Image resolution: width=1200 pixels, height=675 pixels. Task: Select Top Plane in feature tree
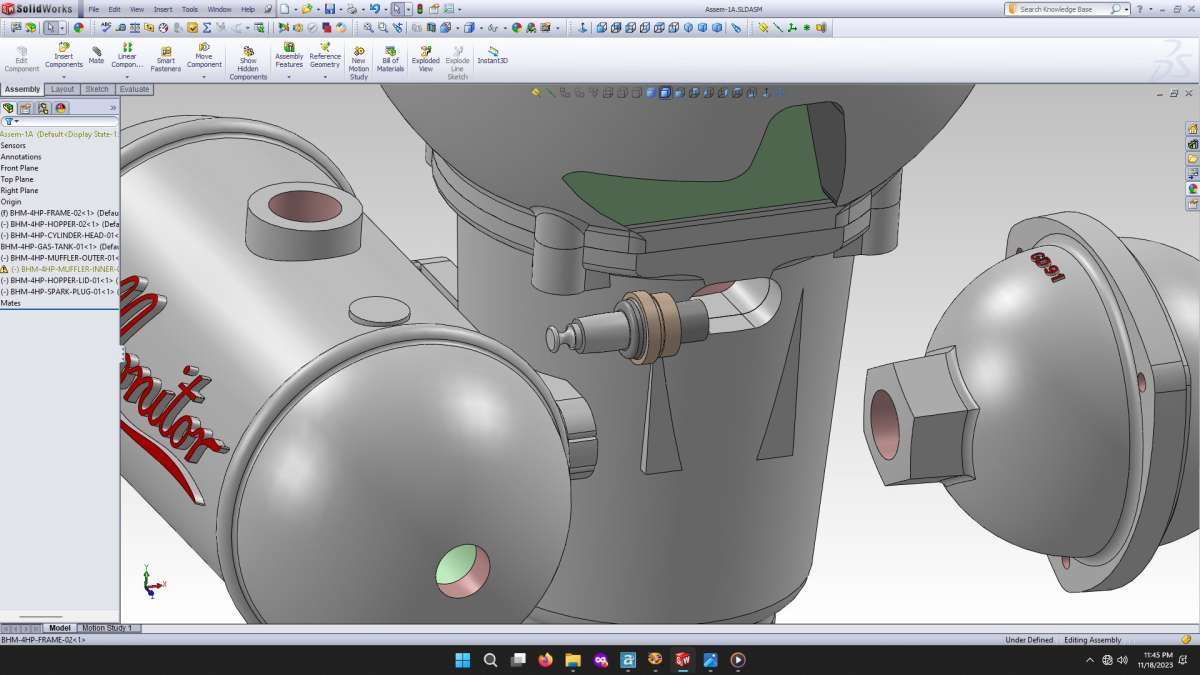click(17, 179)
